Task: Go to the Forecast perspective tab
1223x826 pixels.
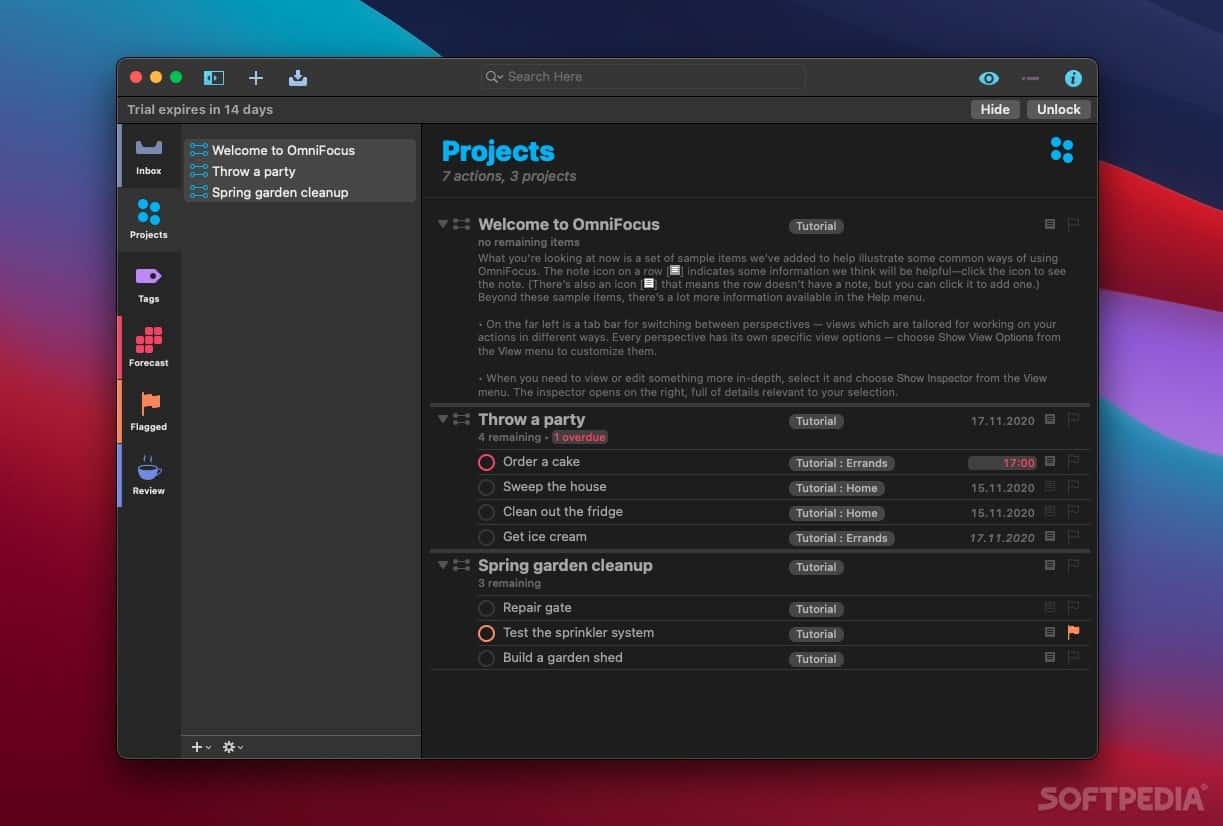Action: tap(149, 348)
